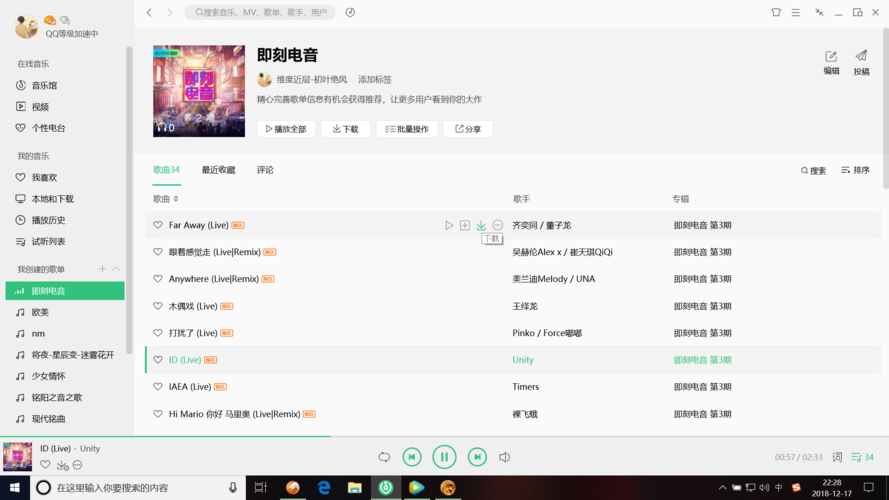Screen dimensions: 889x500
Task: Click the 分享 share button
Action: (x=468, y=129)
